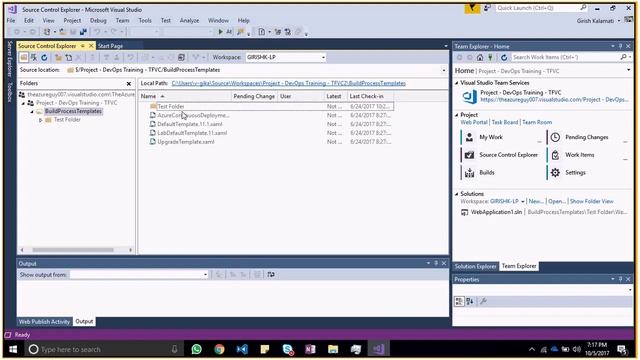Open the Task Board link
The height and width of the screenshot is (360, 640).
504,122
